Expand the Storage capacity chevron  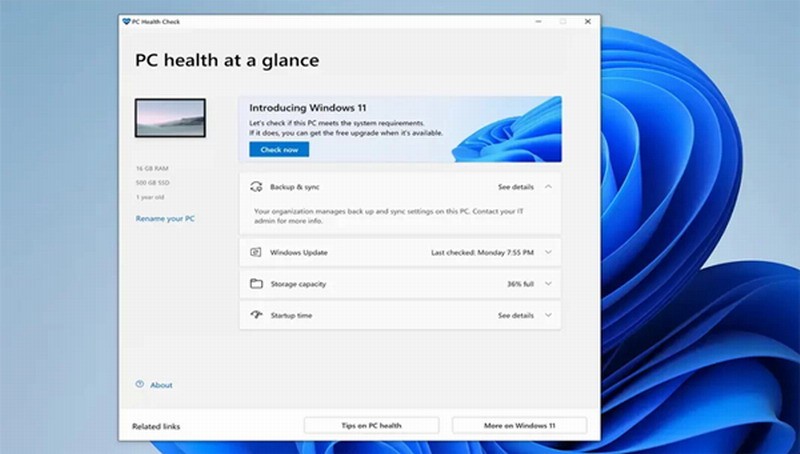click(548, 284)
